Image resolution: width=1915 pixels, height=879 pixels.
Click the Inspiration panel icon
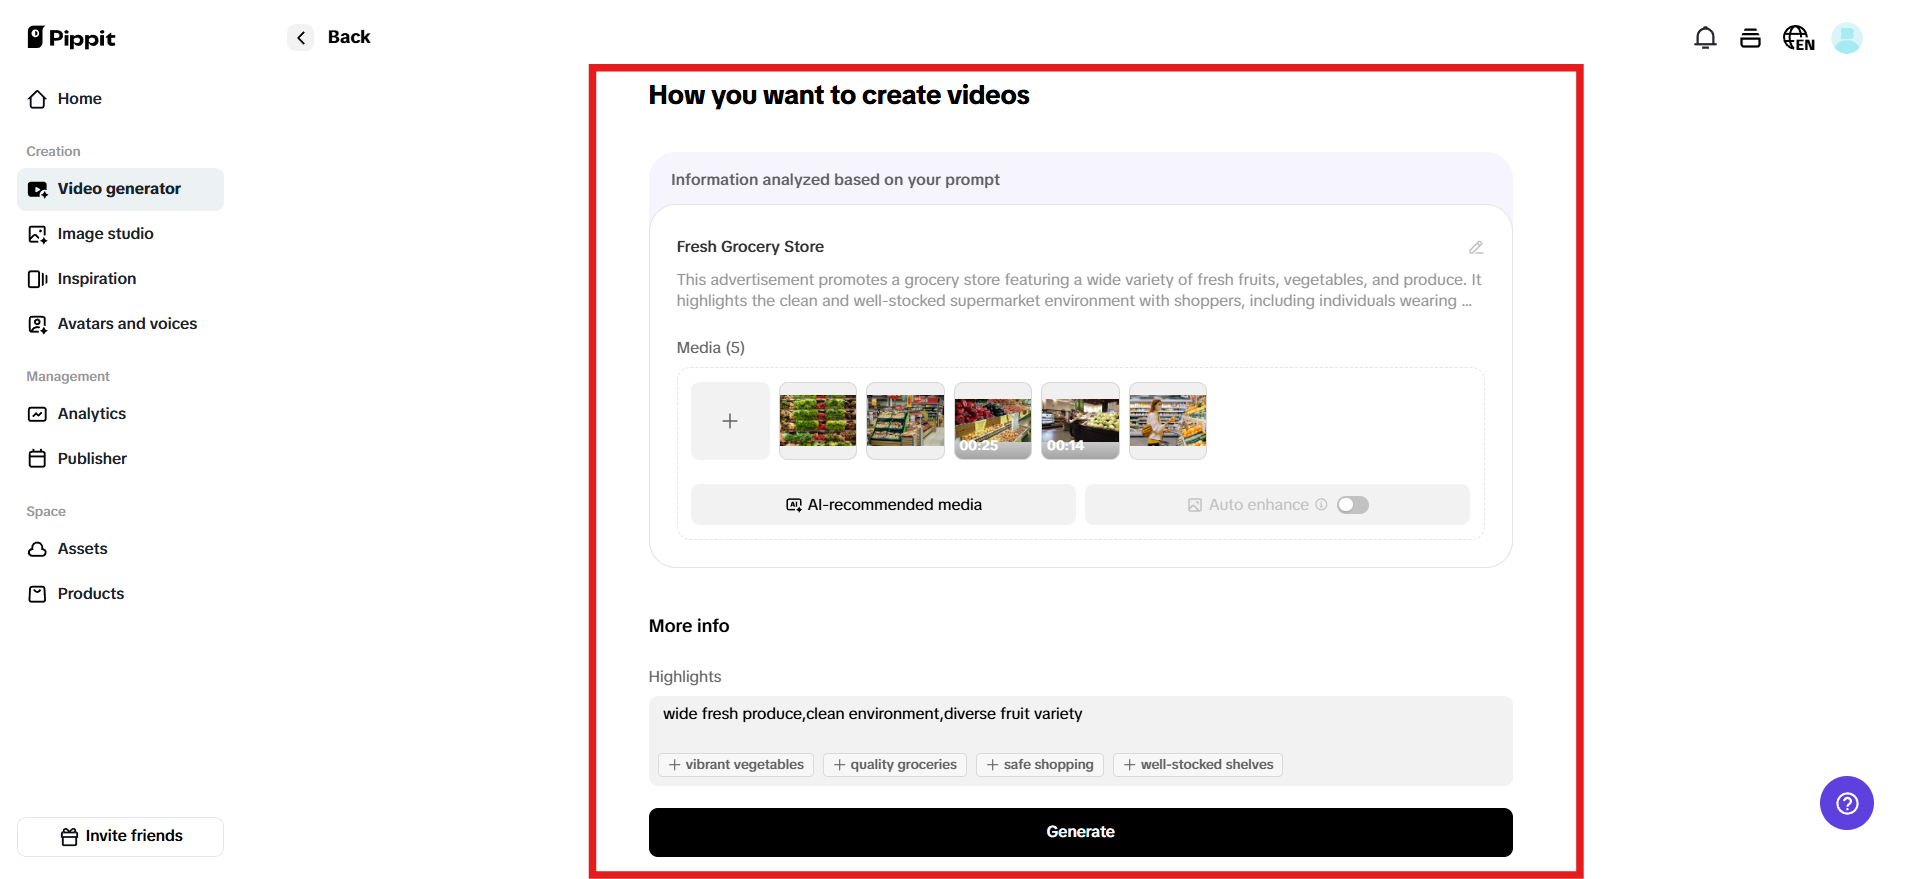click(x=38, y=279)
